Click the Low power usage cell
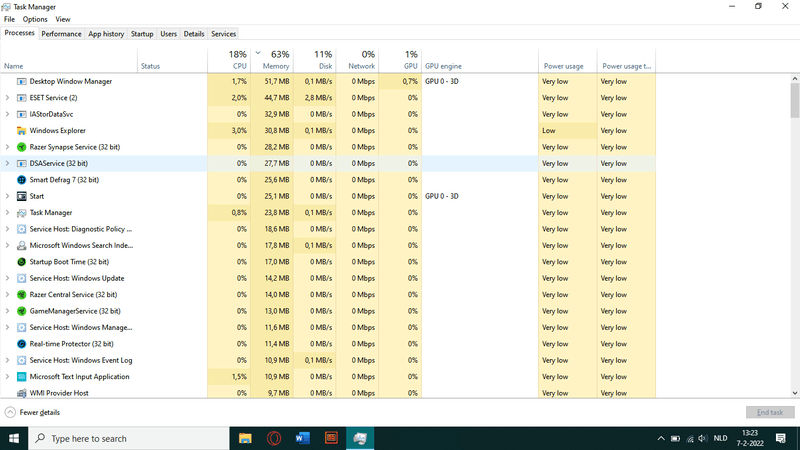The image size is (800, 450). [x=567, y=131]
